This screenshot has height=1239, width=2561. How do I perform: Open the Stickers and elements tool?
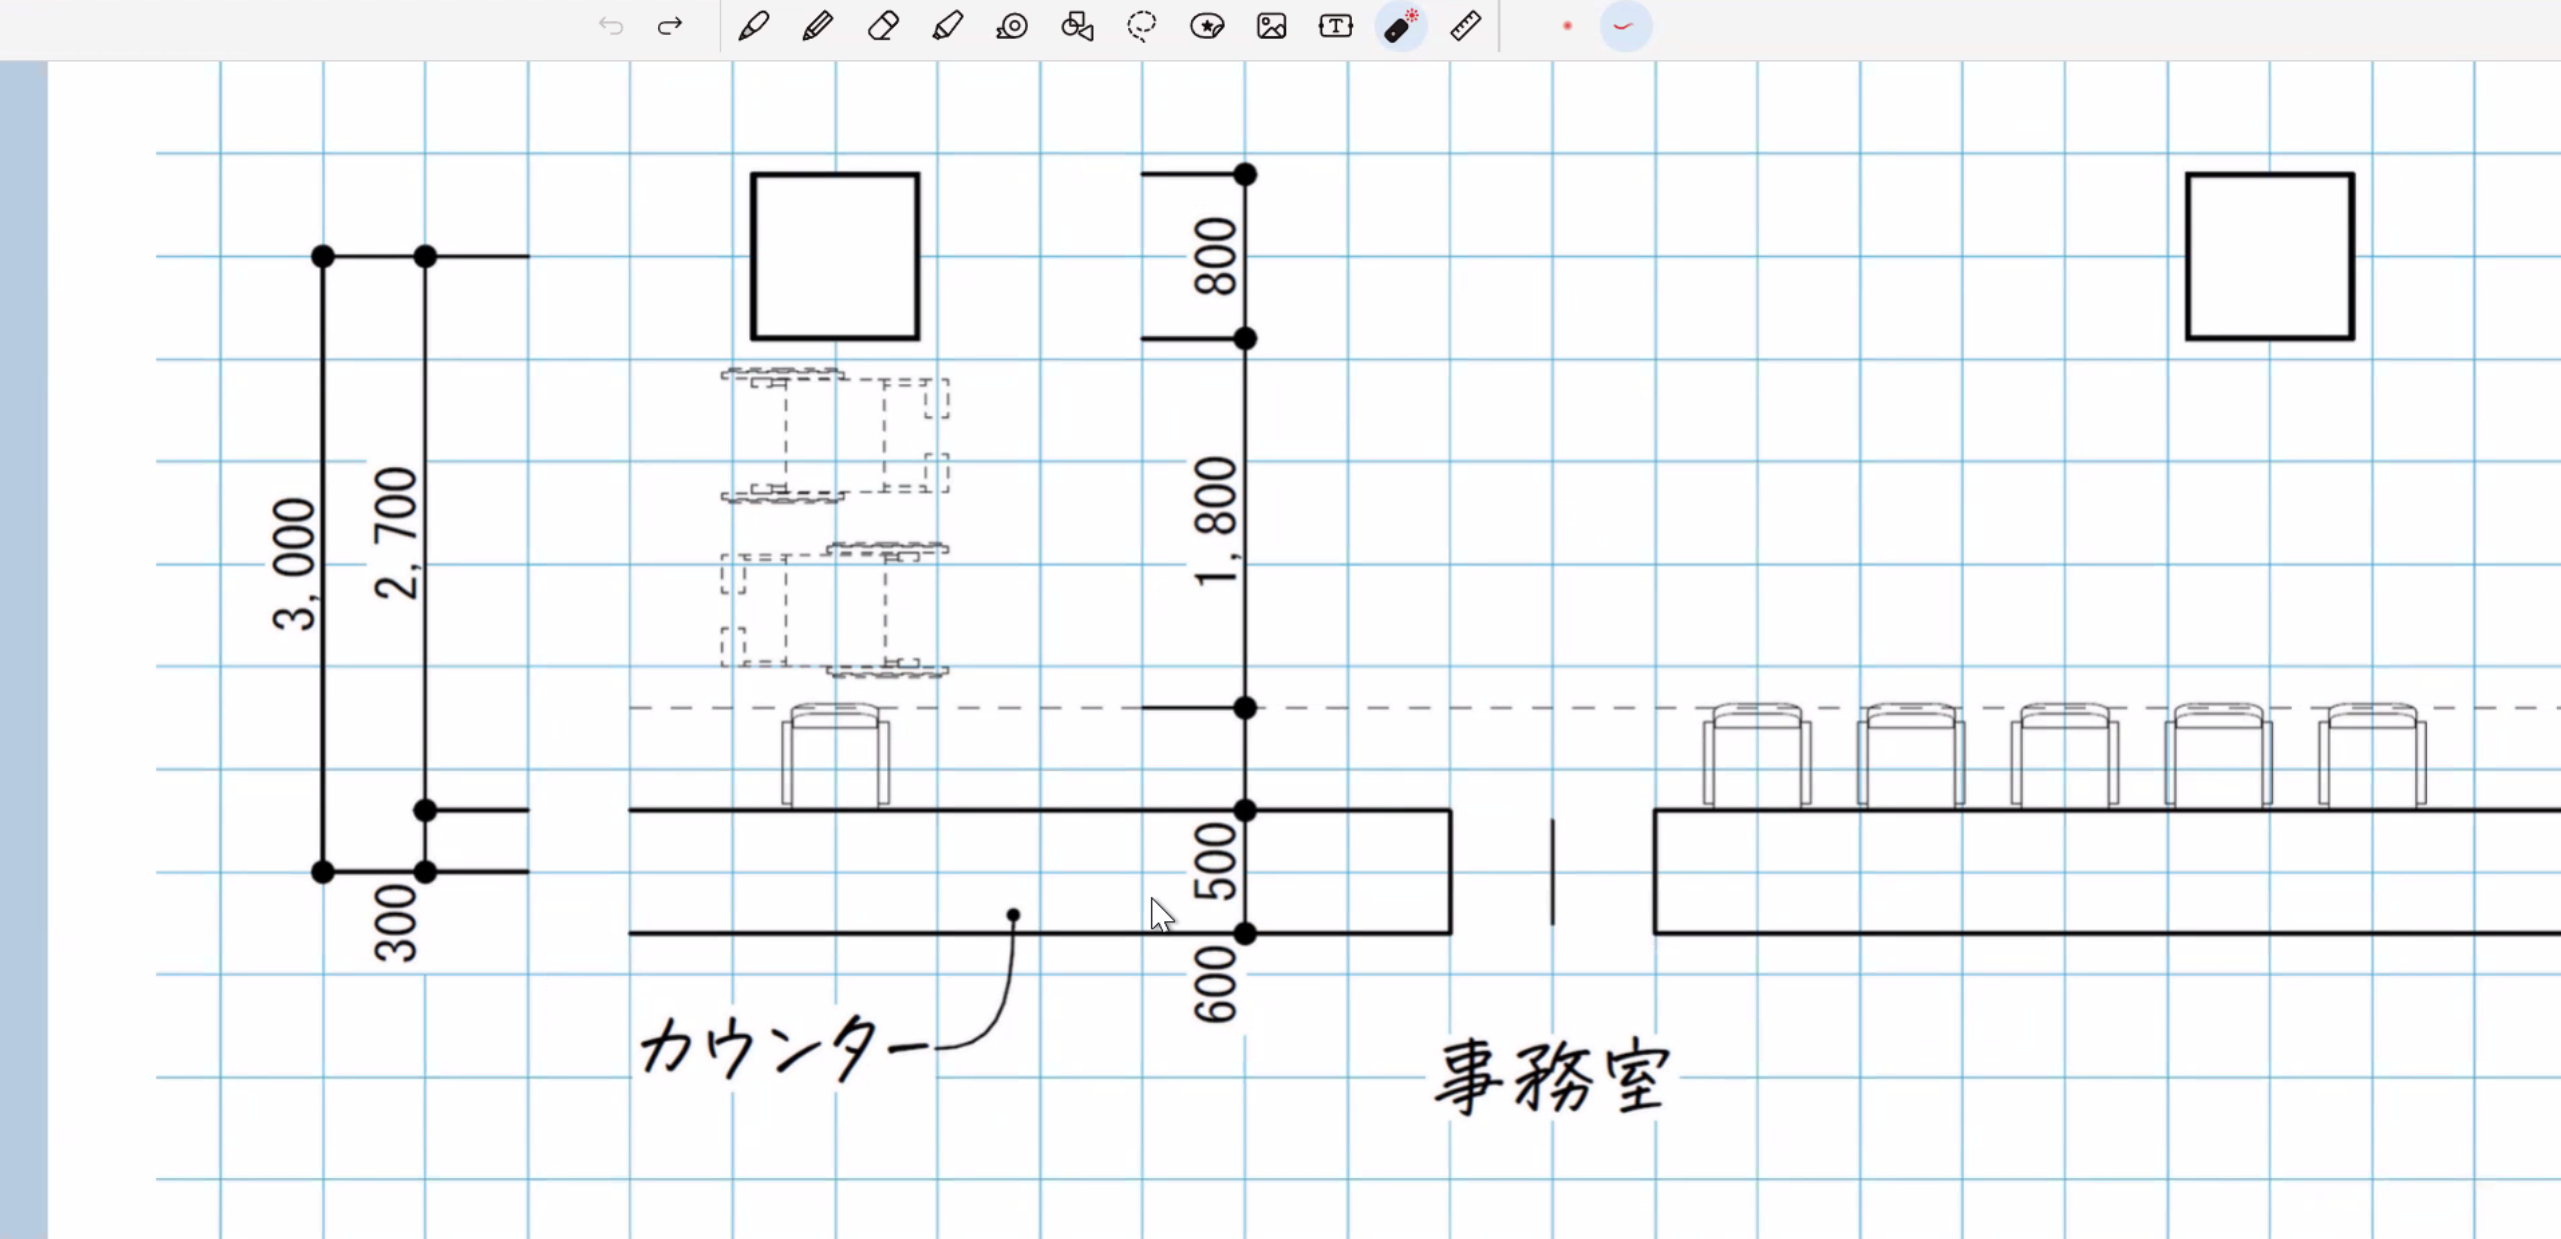pyautogui.click(x=1207, y=26)
